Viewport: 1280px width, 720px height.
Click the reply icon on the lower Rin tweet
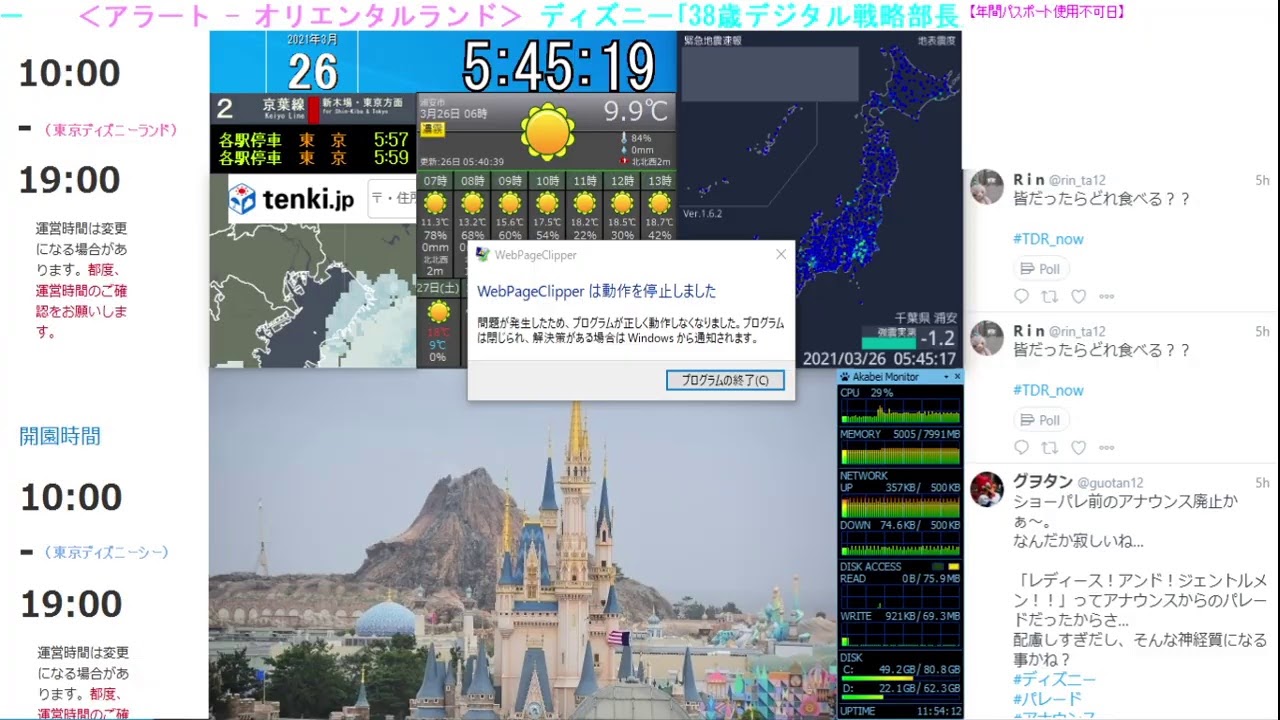coord(1021,447)
